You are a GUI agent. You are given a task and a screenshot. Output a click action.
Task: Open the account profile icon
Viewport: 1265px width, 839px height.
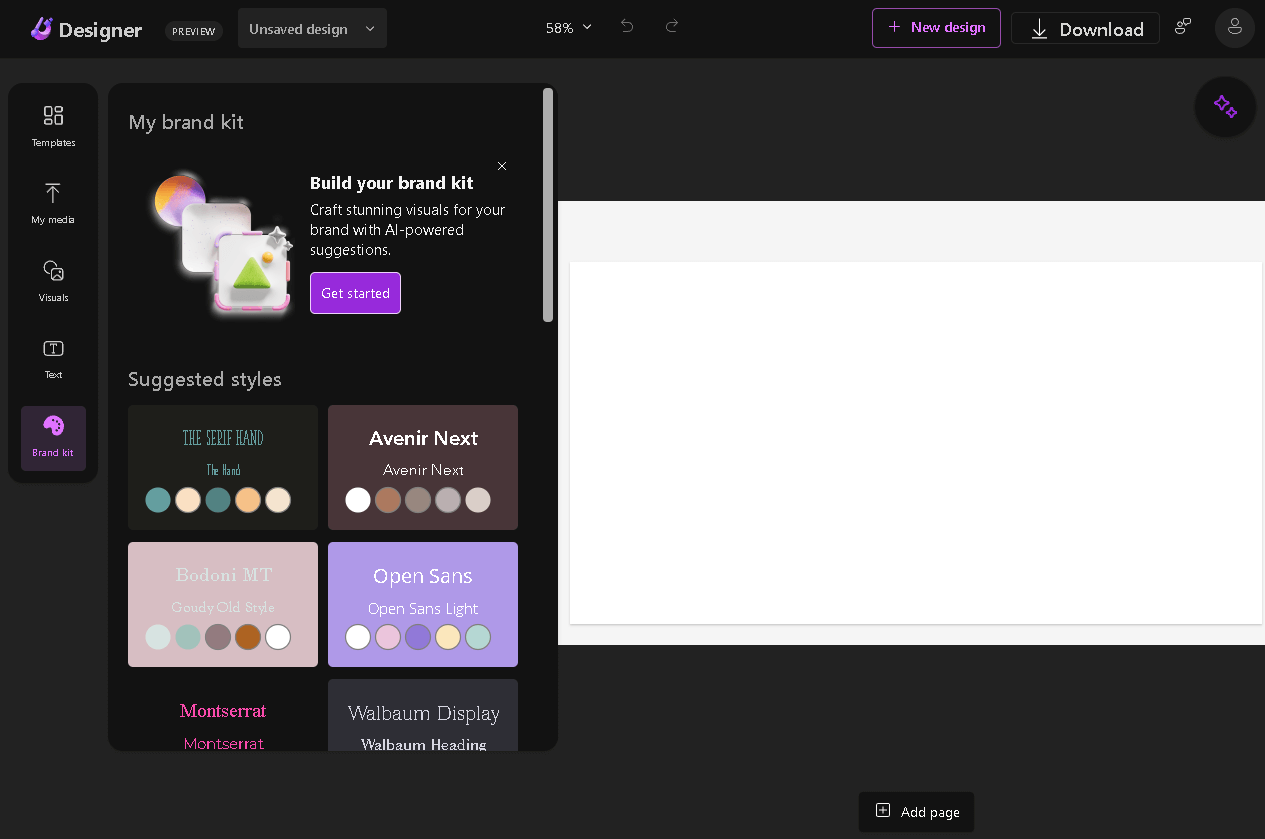pos(1235,28)
